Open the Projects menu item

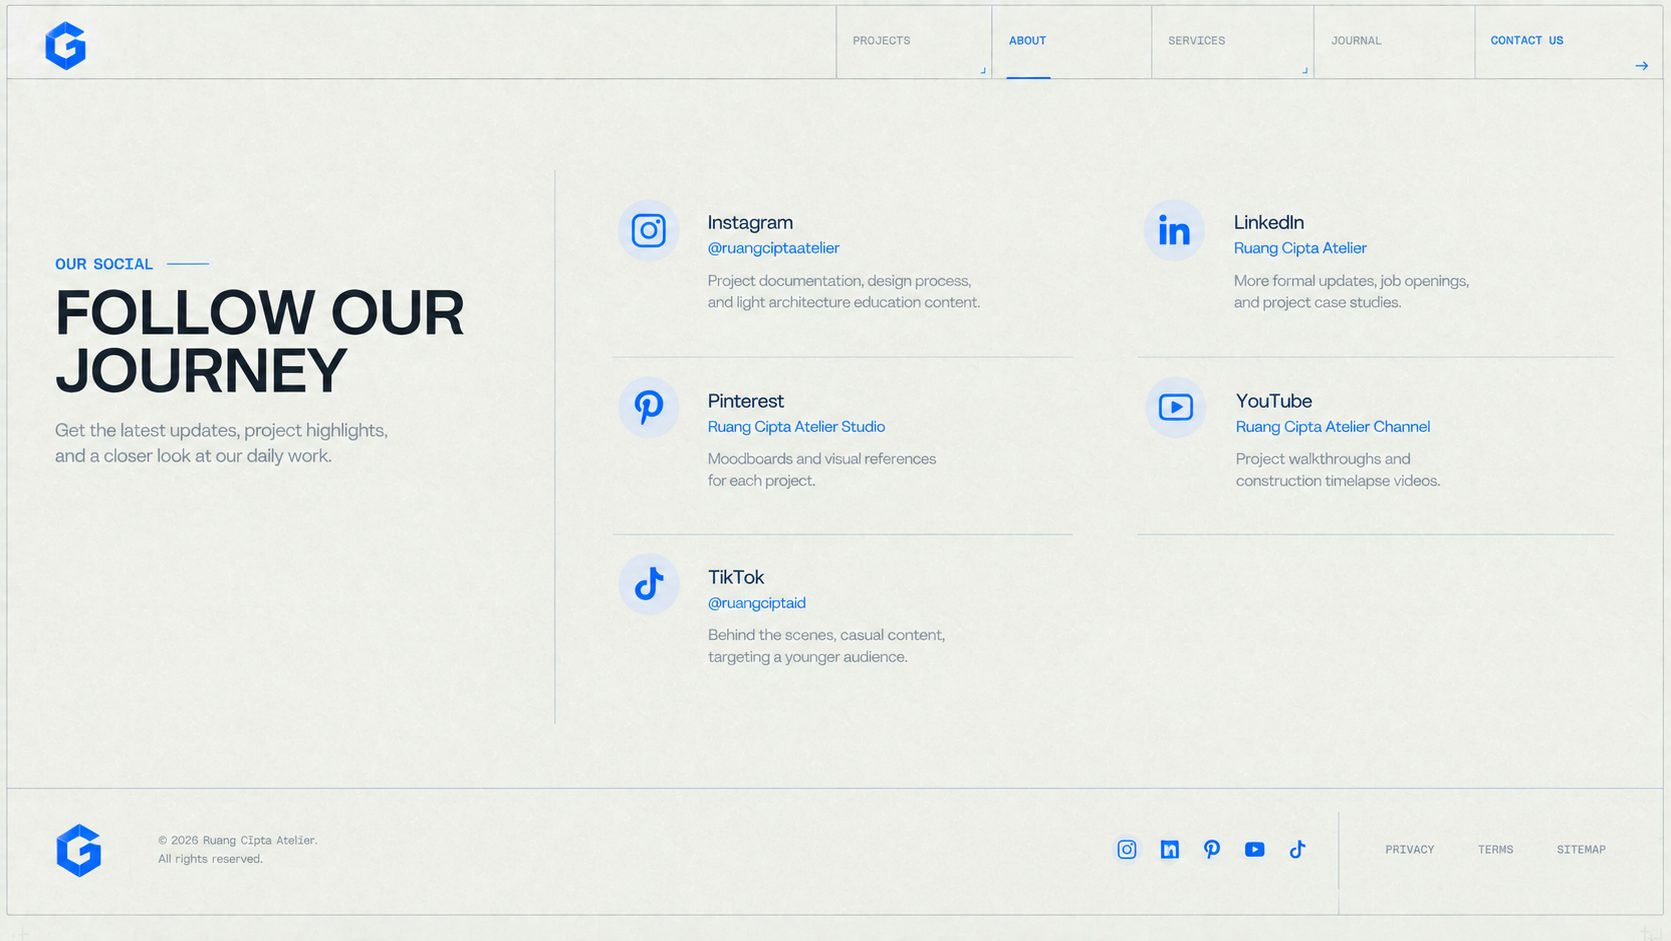[x=881, y=41]
